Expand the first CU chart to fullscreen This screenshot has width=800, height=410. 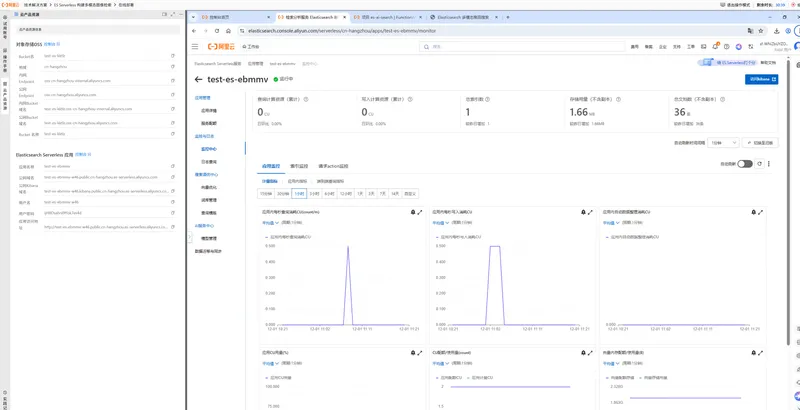[420, 212]
